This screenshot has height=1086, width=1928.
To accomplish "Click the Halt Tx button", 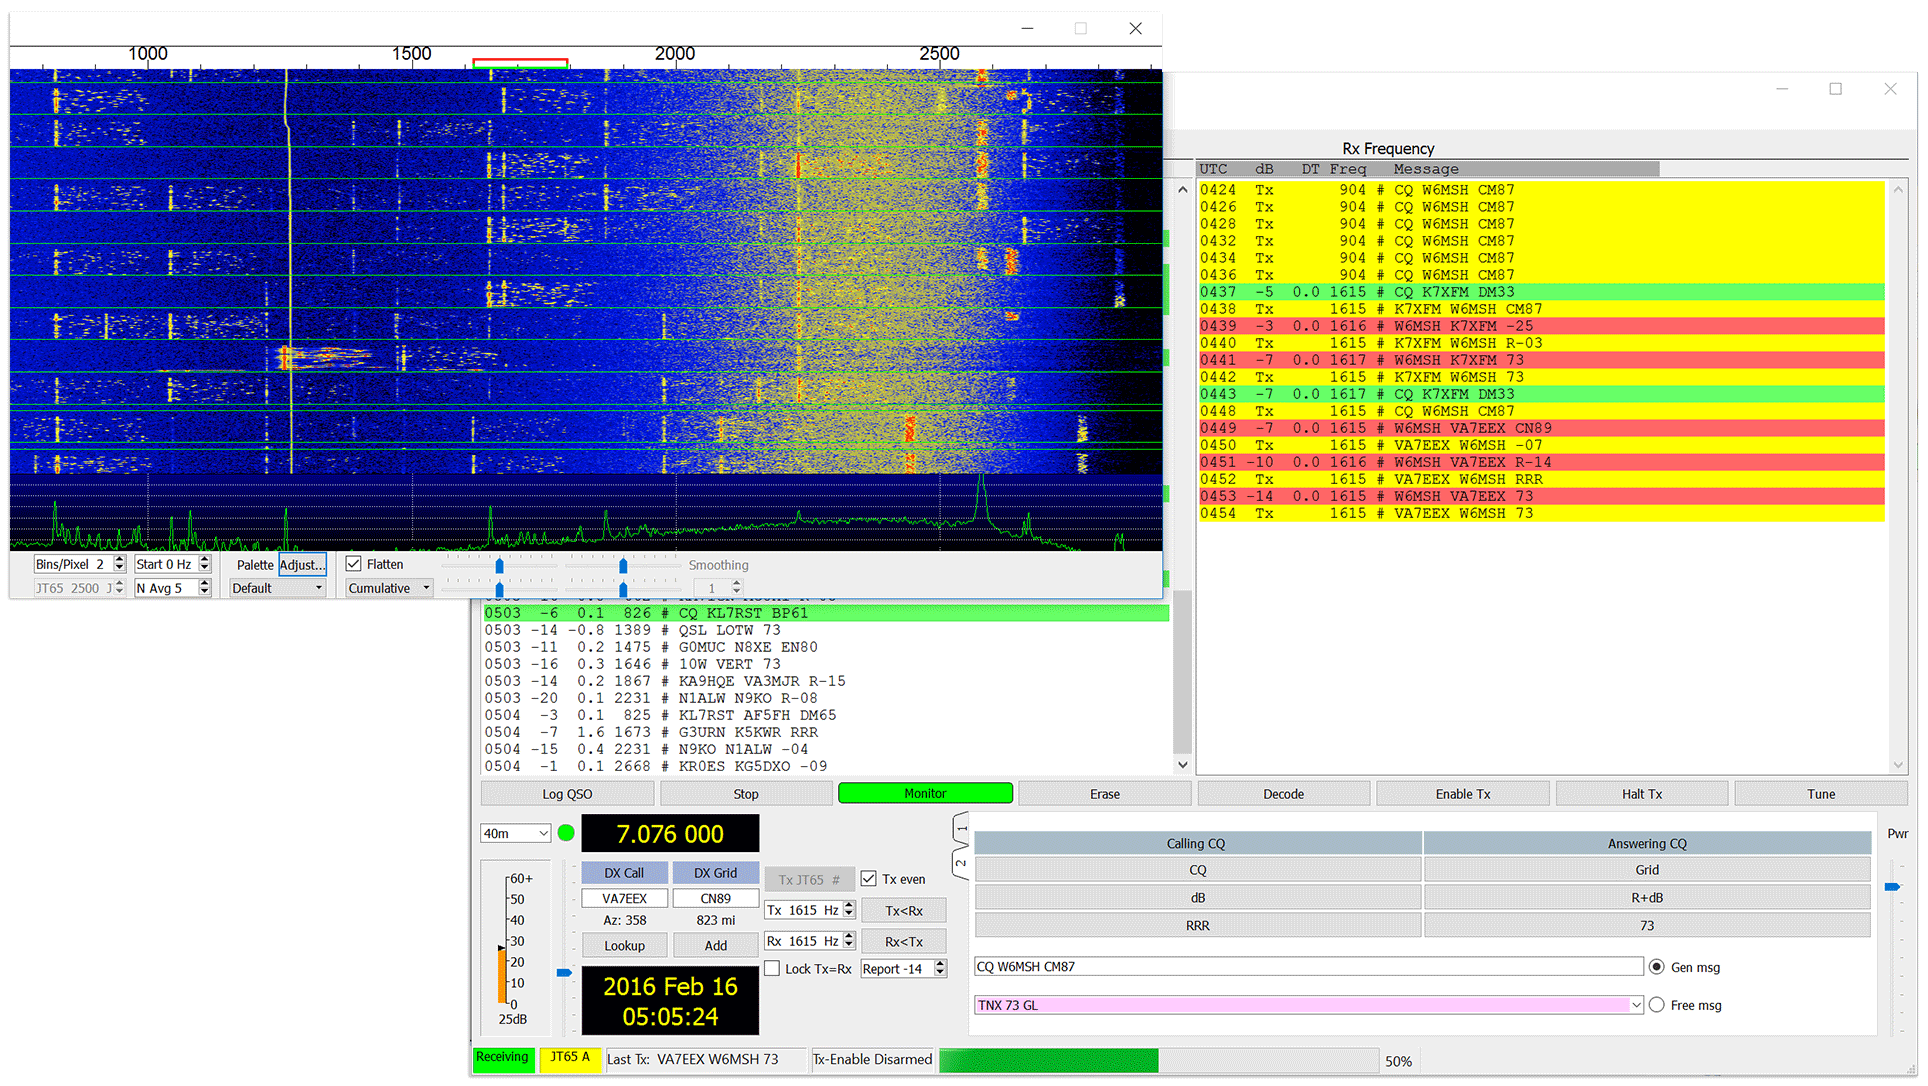I will 1641,794.
